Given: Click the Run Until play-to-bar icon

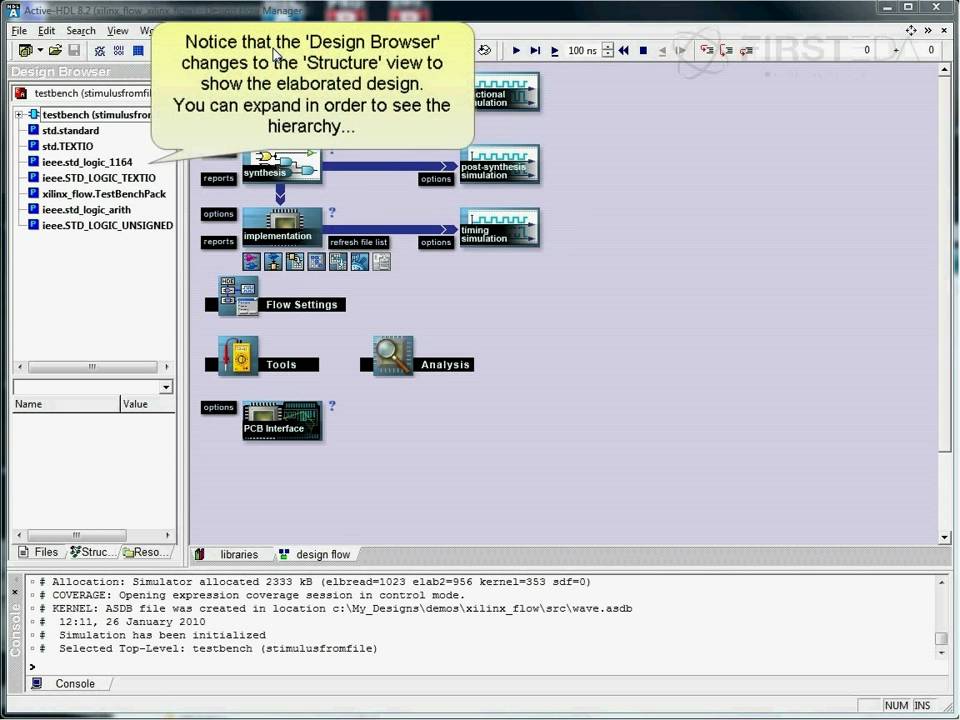Looking at the screenshot, I should point(535,50).
